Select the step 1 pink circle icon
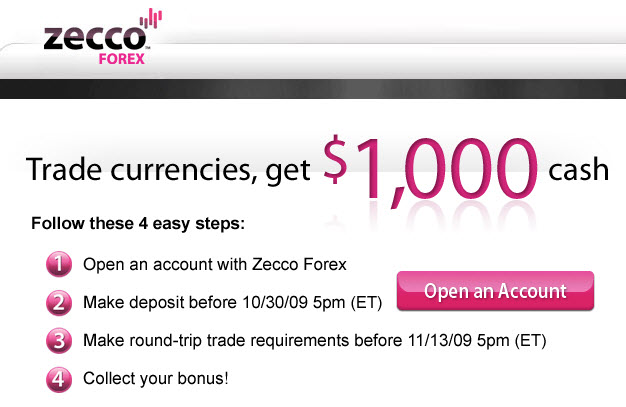 click(x=59, y=264)
